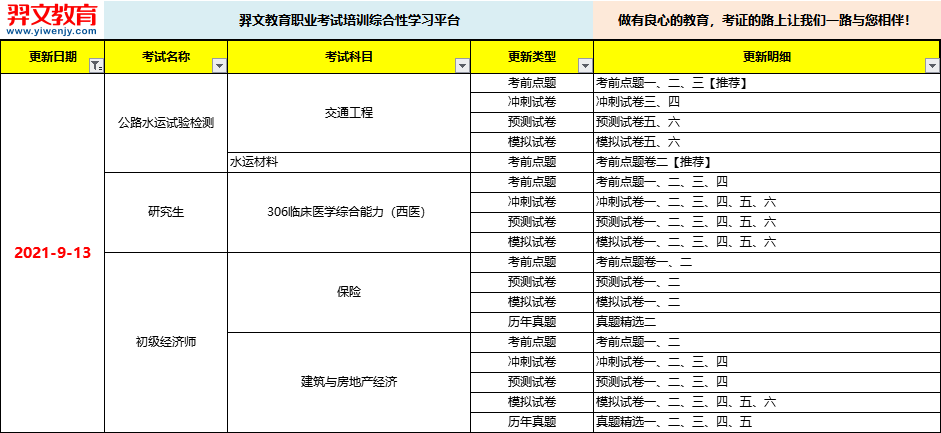Select the 模拟试卷一、二 cell

click(766, 302)
